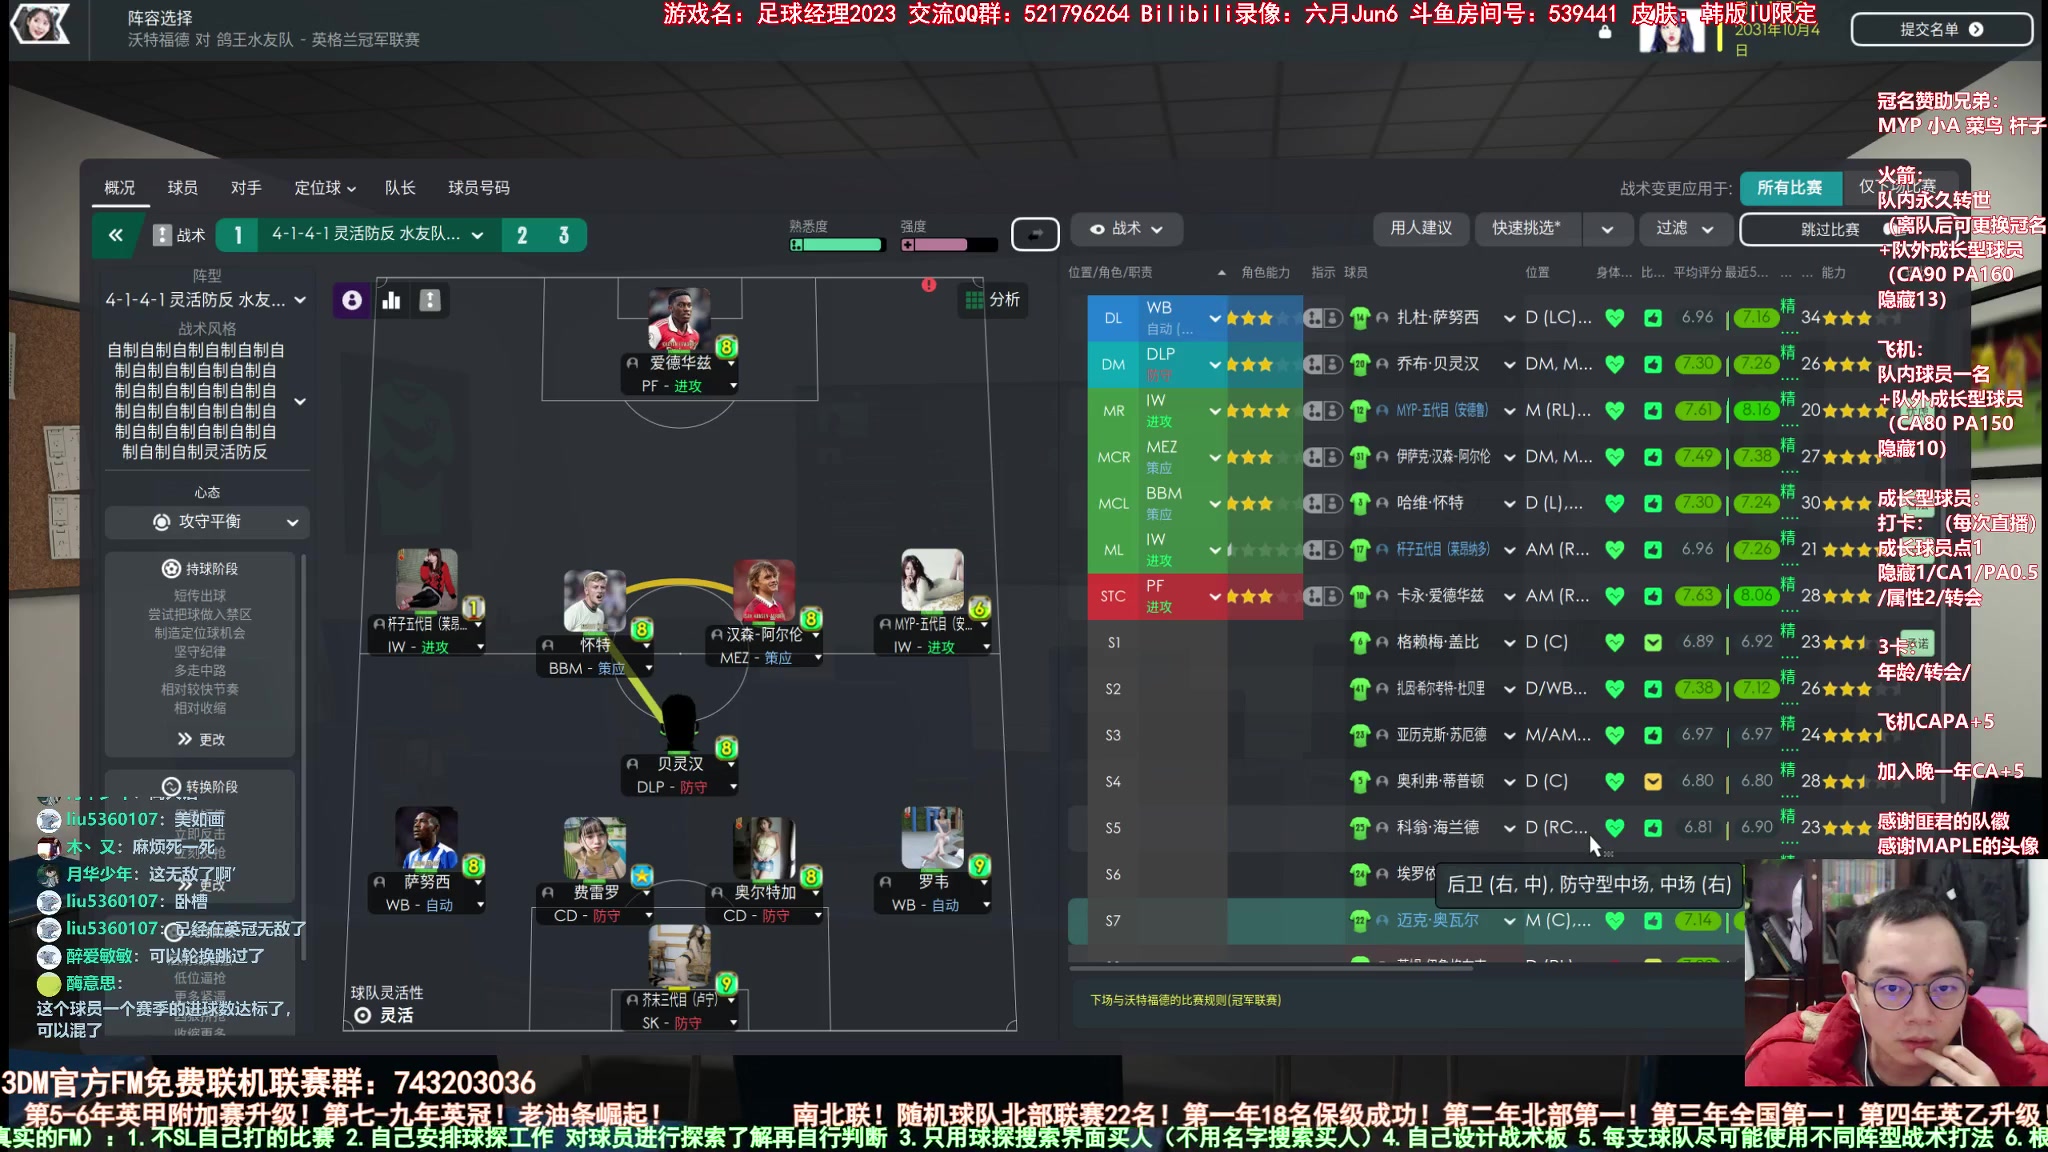The image size is (2048, 1152).
Task: Click the heart favorite icon for MIP-五担
Action: pyautogui.click(x=1613, y=409)
